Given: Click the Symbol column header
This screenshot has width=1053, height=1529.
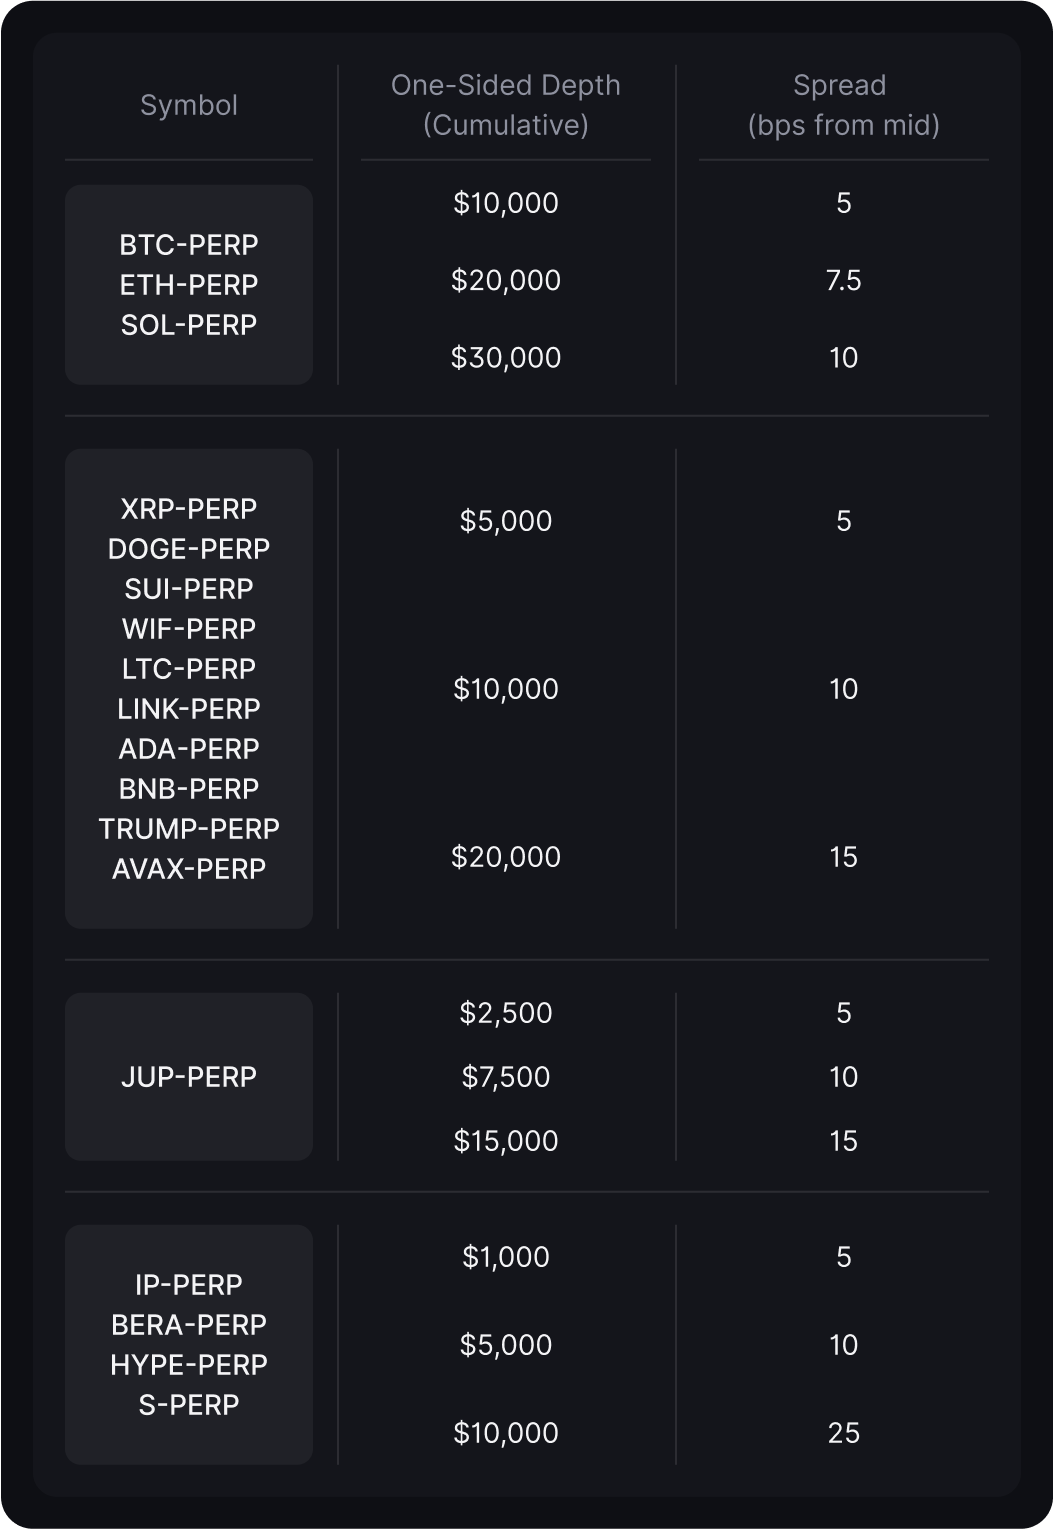Looking at the screenshot, I should click(189, 105).
